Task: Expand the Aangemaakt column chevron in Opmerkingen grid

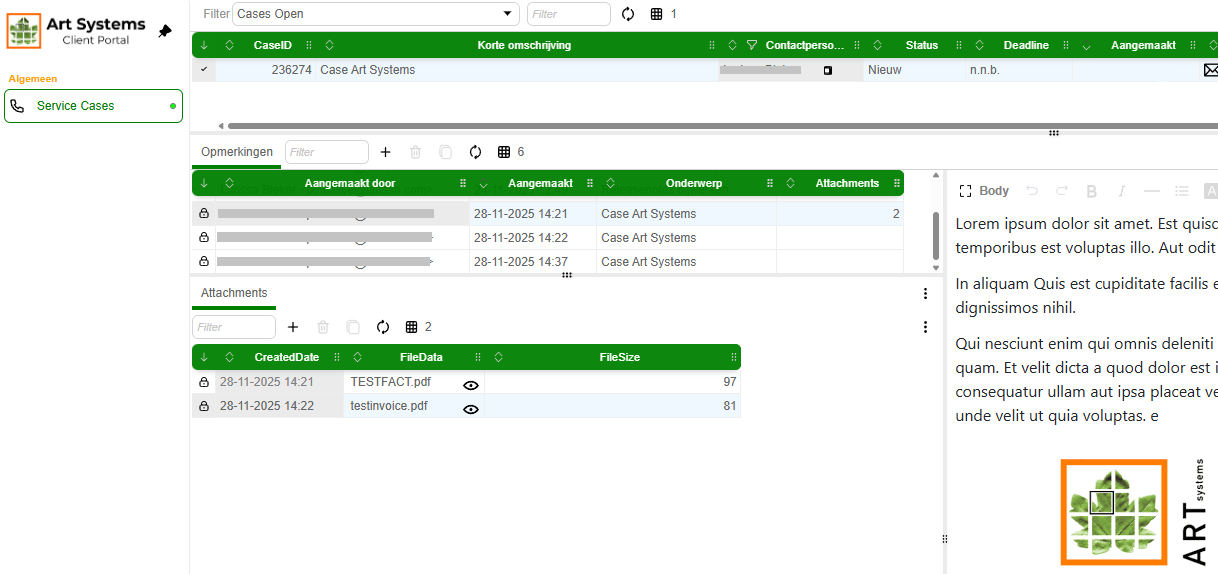Action: pyautogui.click(x=484, y=184)
